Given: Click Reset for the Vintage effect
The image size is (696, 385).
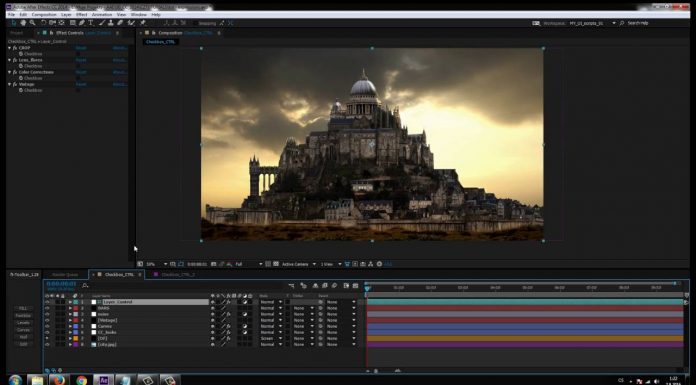Looking at the screenshot, I should coord(81,84).
